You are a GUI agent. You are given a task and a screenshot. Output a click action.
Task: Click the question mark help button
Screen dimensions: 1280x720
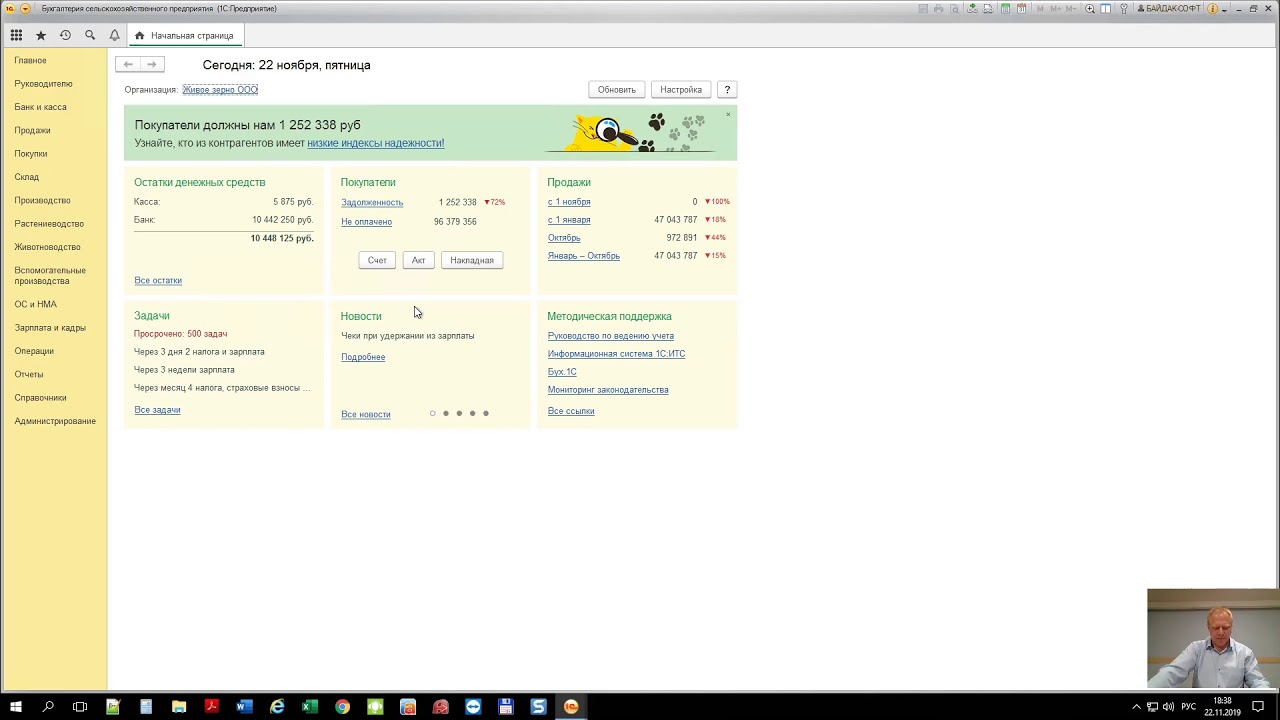point(727,89)
